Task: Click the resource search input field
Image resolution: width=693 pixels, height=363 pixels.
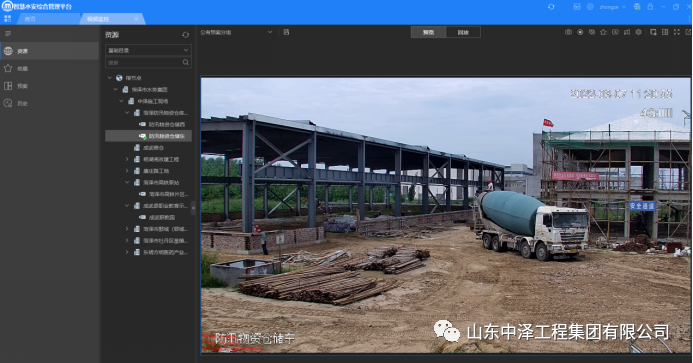Action: coord(144,63)
